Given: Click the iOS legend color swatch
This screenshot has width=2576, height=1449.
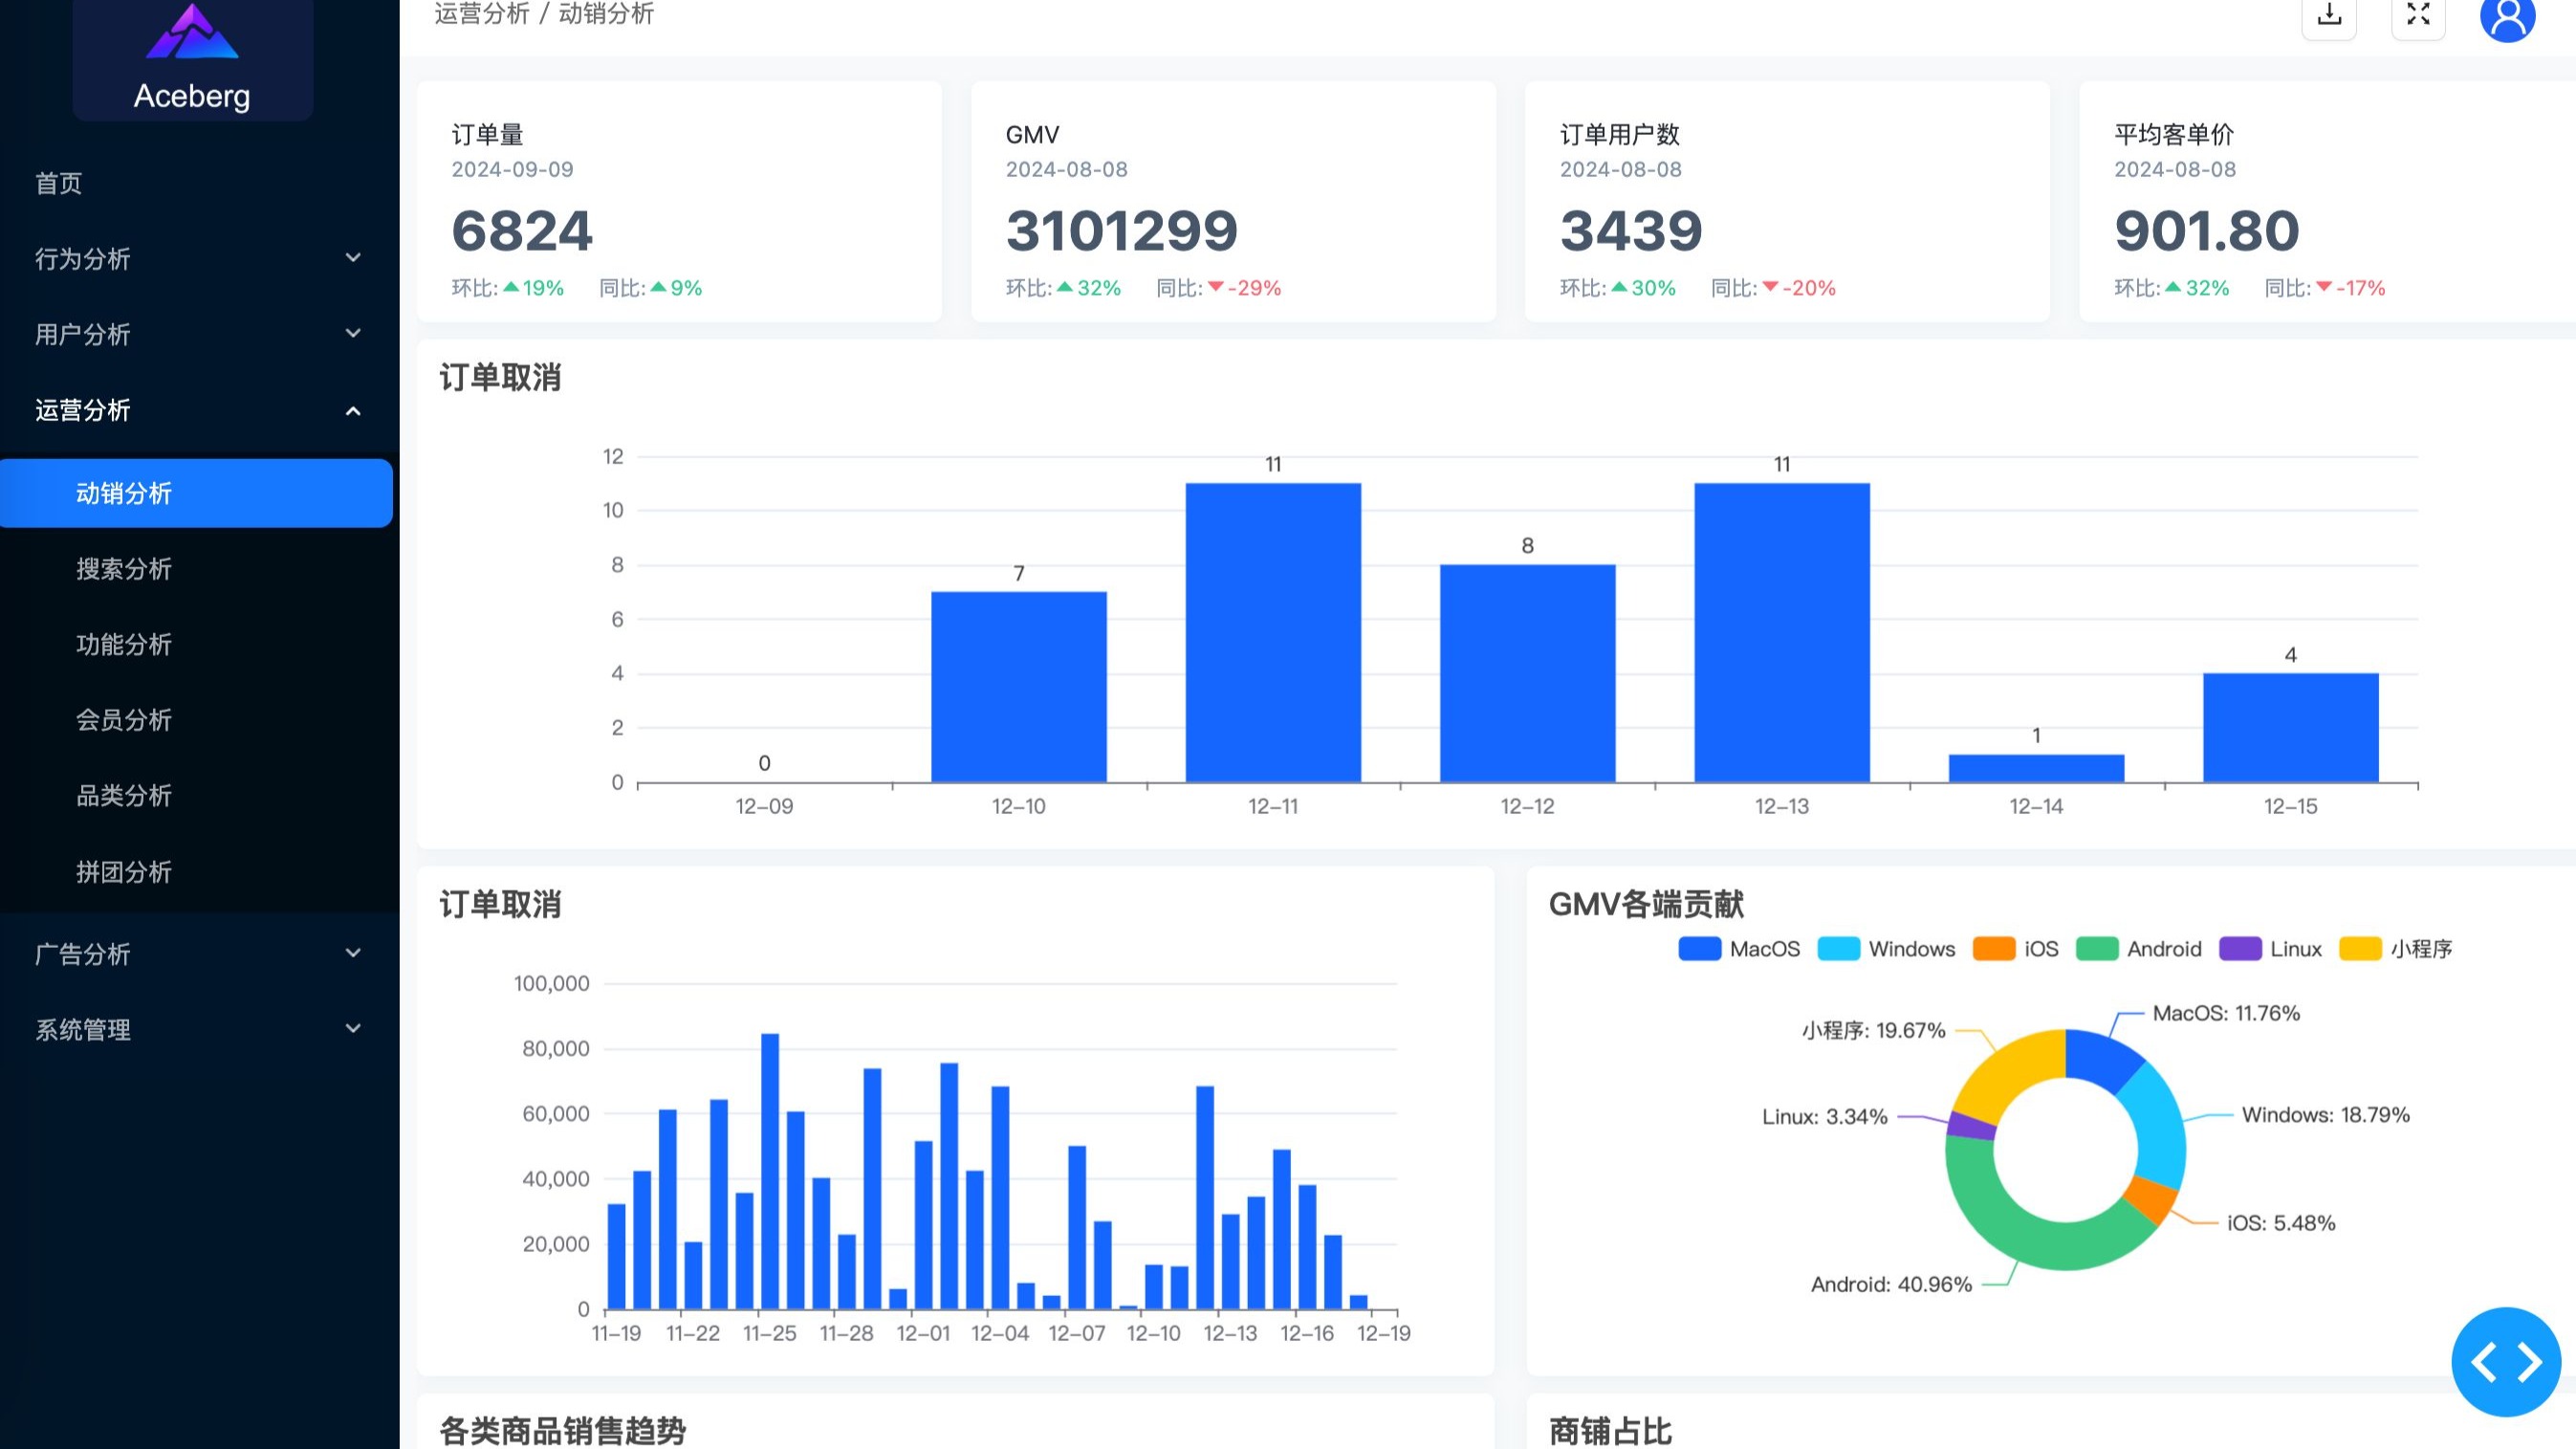Looking at the screenshot, I should [x=1993, y=949].
